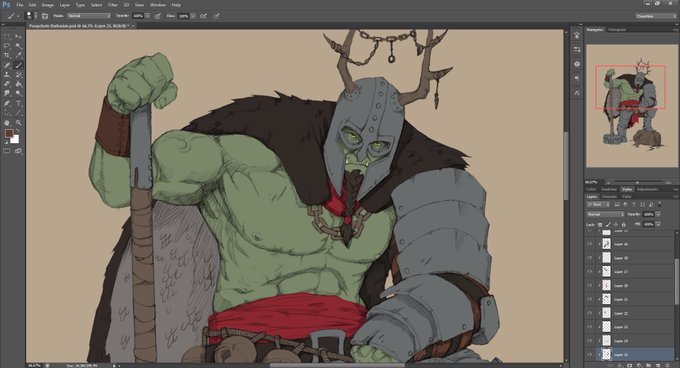
Task: Select the Pen tool
Action: point(7,103)
